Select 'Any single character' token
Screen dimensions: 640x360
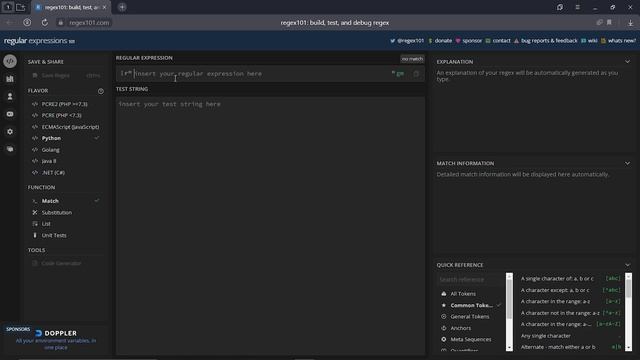coord(570,336)
